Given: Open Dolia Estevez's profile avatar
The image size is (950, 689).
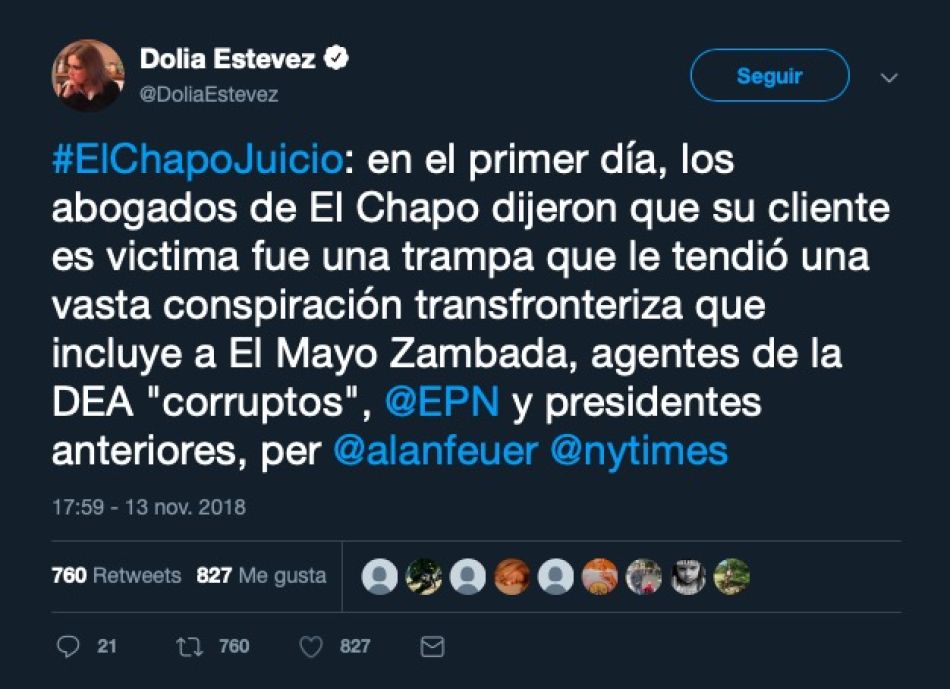Looking at the screenshot, I should click(x=88, y=75).
